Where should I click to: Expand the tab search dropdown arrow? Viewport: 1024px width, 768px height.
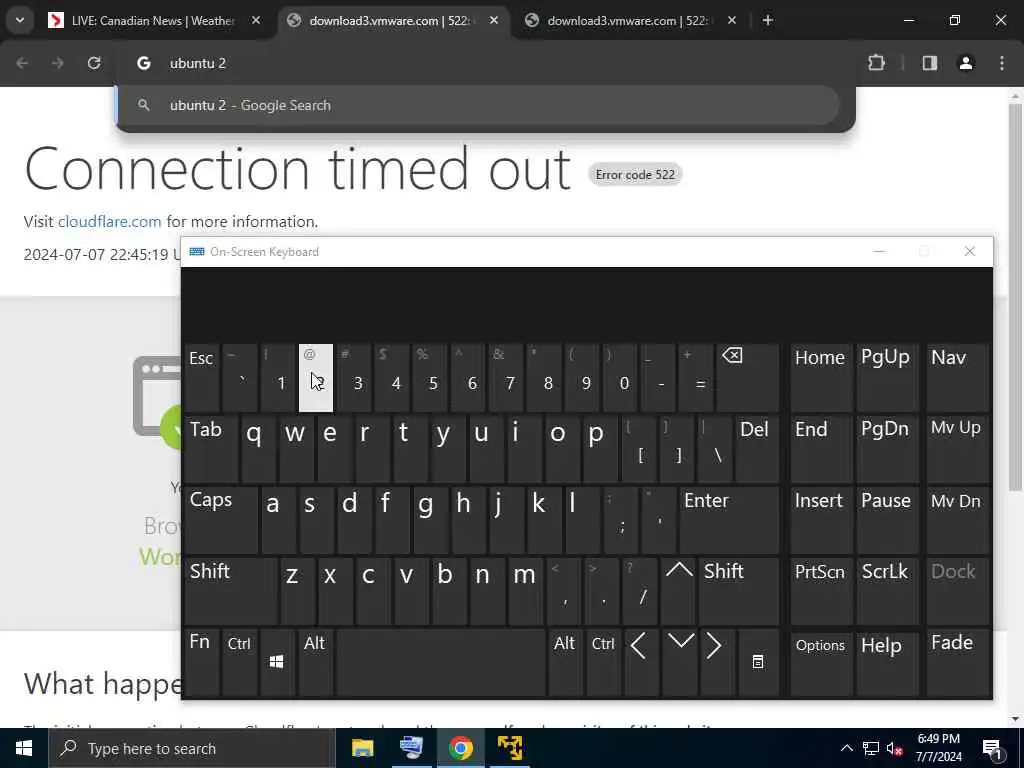point(20,20)
